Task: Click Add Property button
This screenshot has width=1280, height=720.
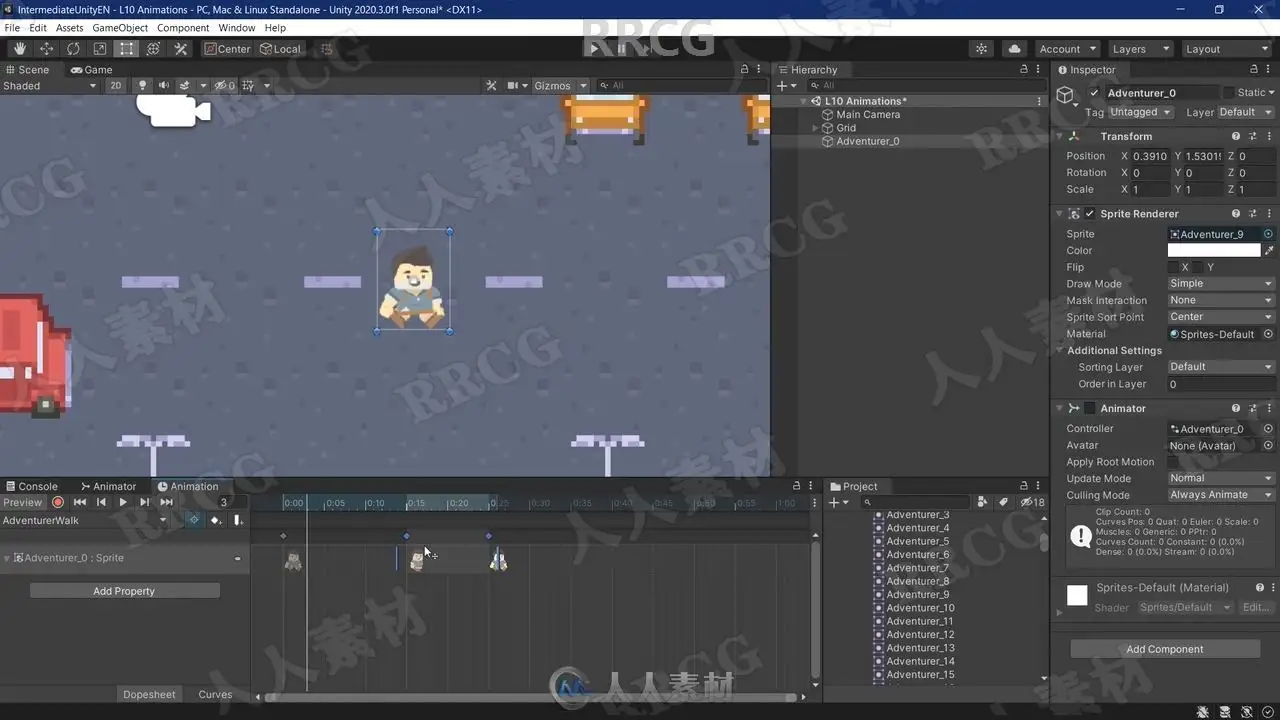Action: pyautogui.click(x=124, y=591)
